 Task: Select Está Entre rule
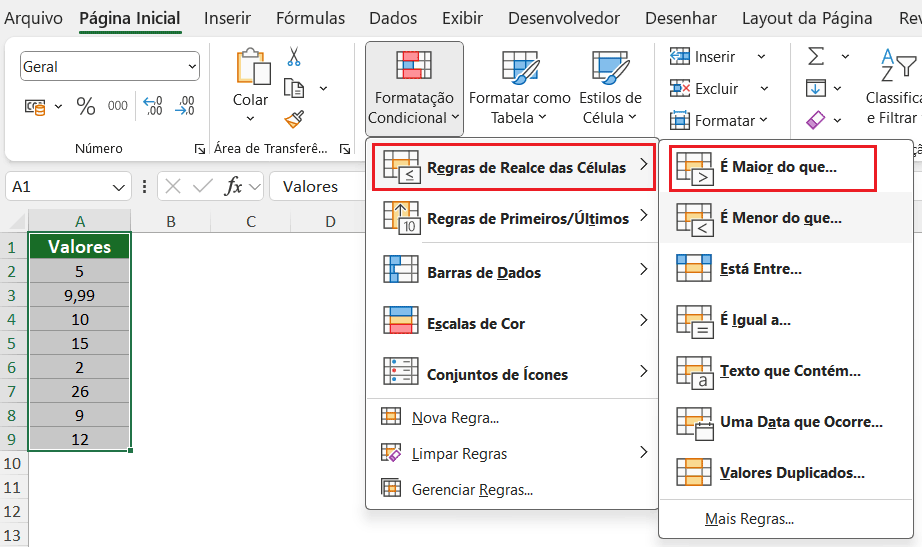click(x=786, y=269)
